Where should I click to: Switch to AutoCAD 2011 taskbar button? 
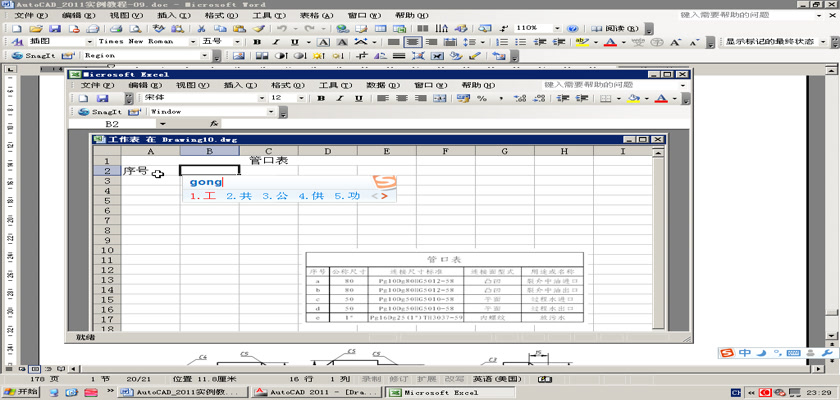[x=317, y=393]
